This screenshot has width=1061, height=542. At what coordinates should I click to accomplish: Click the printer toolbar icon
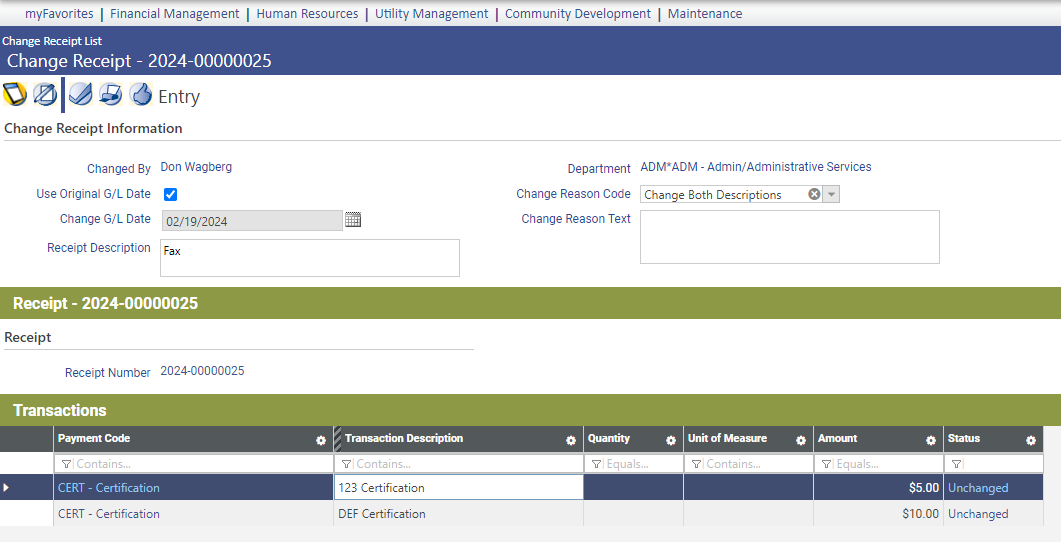click(110, 94)
